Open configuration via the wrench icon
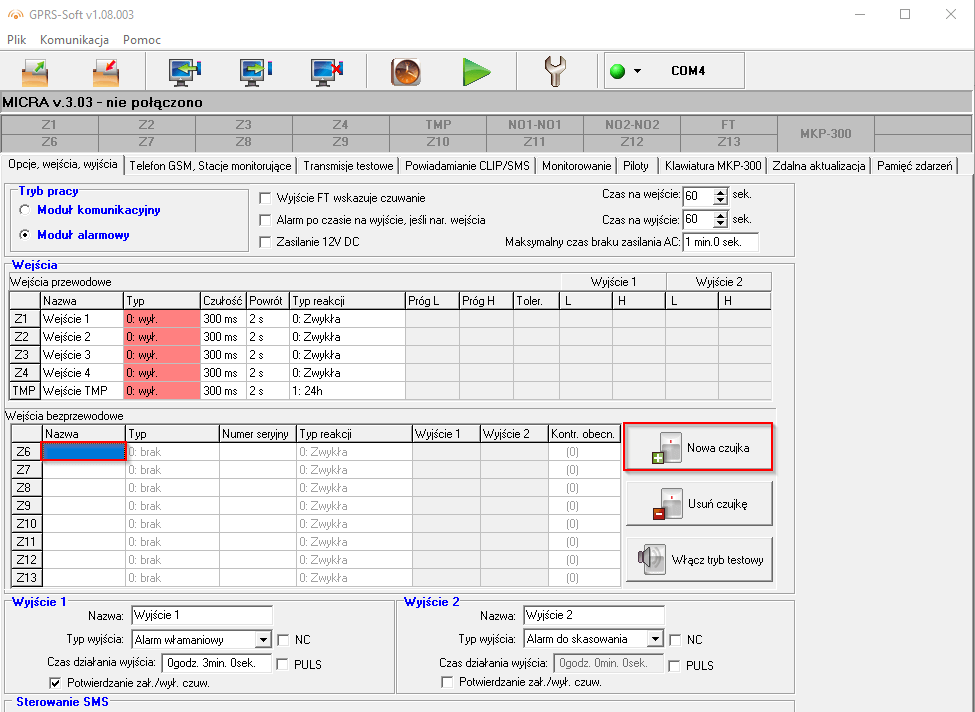 555,71
